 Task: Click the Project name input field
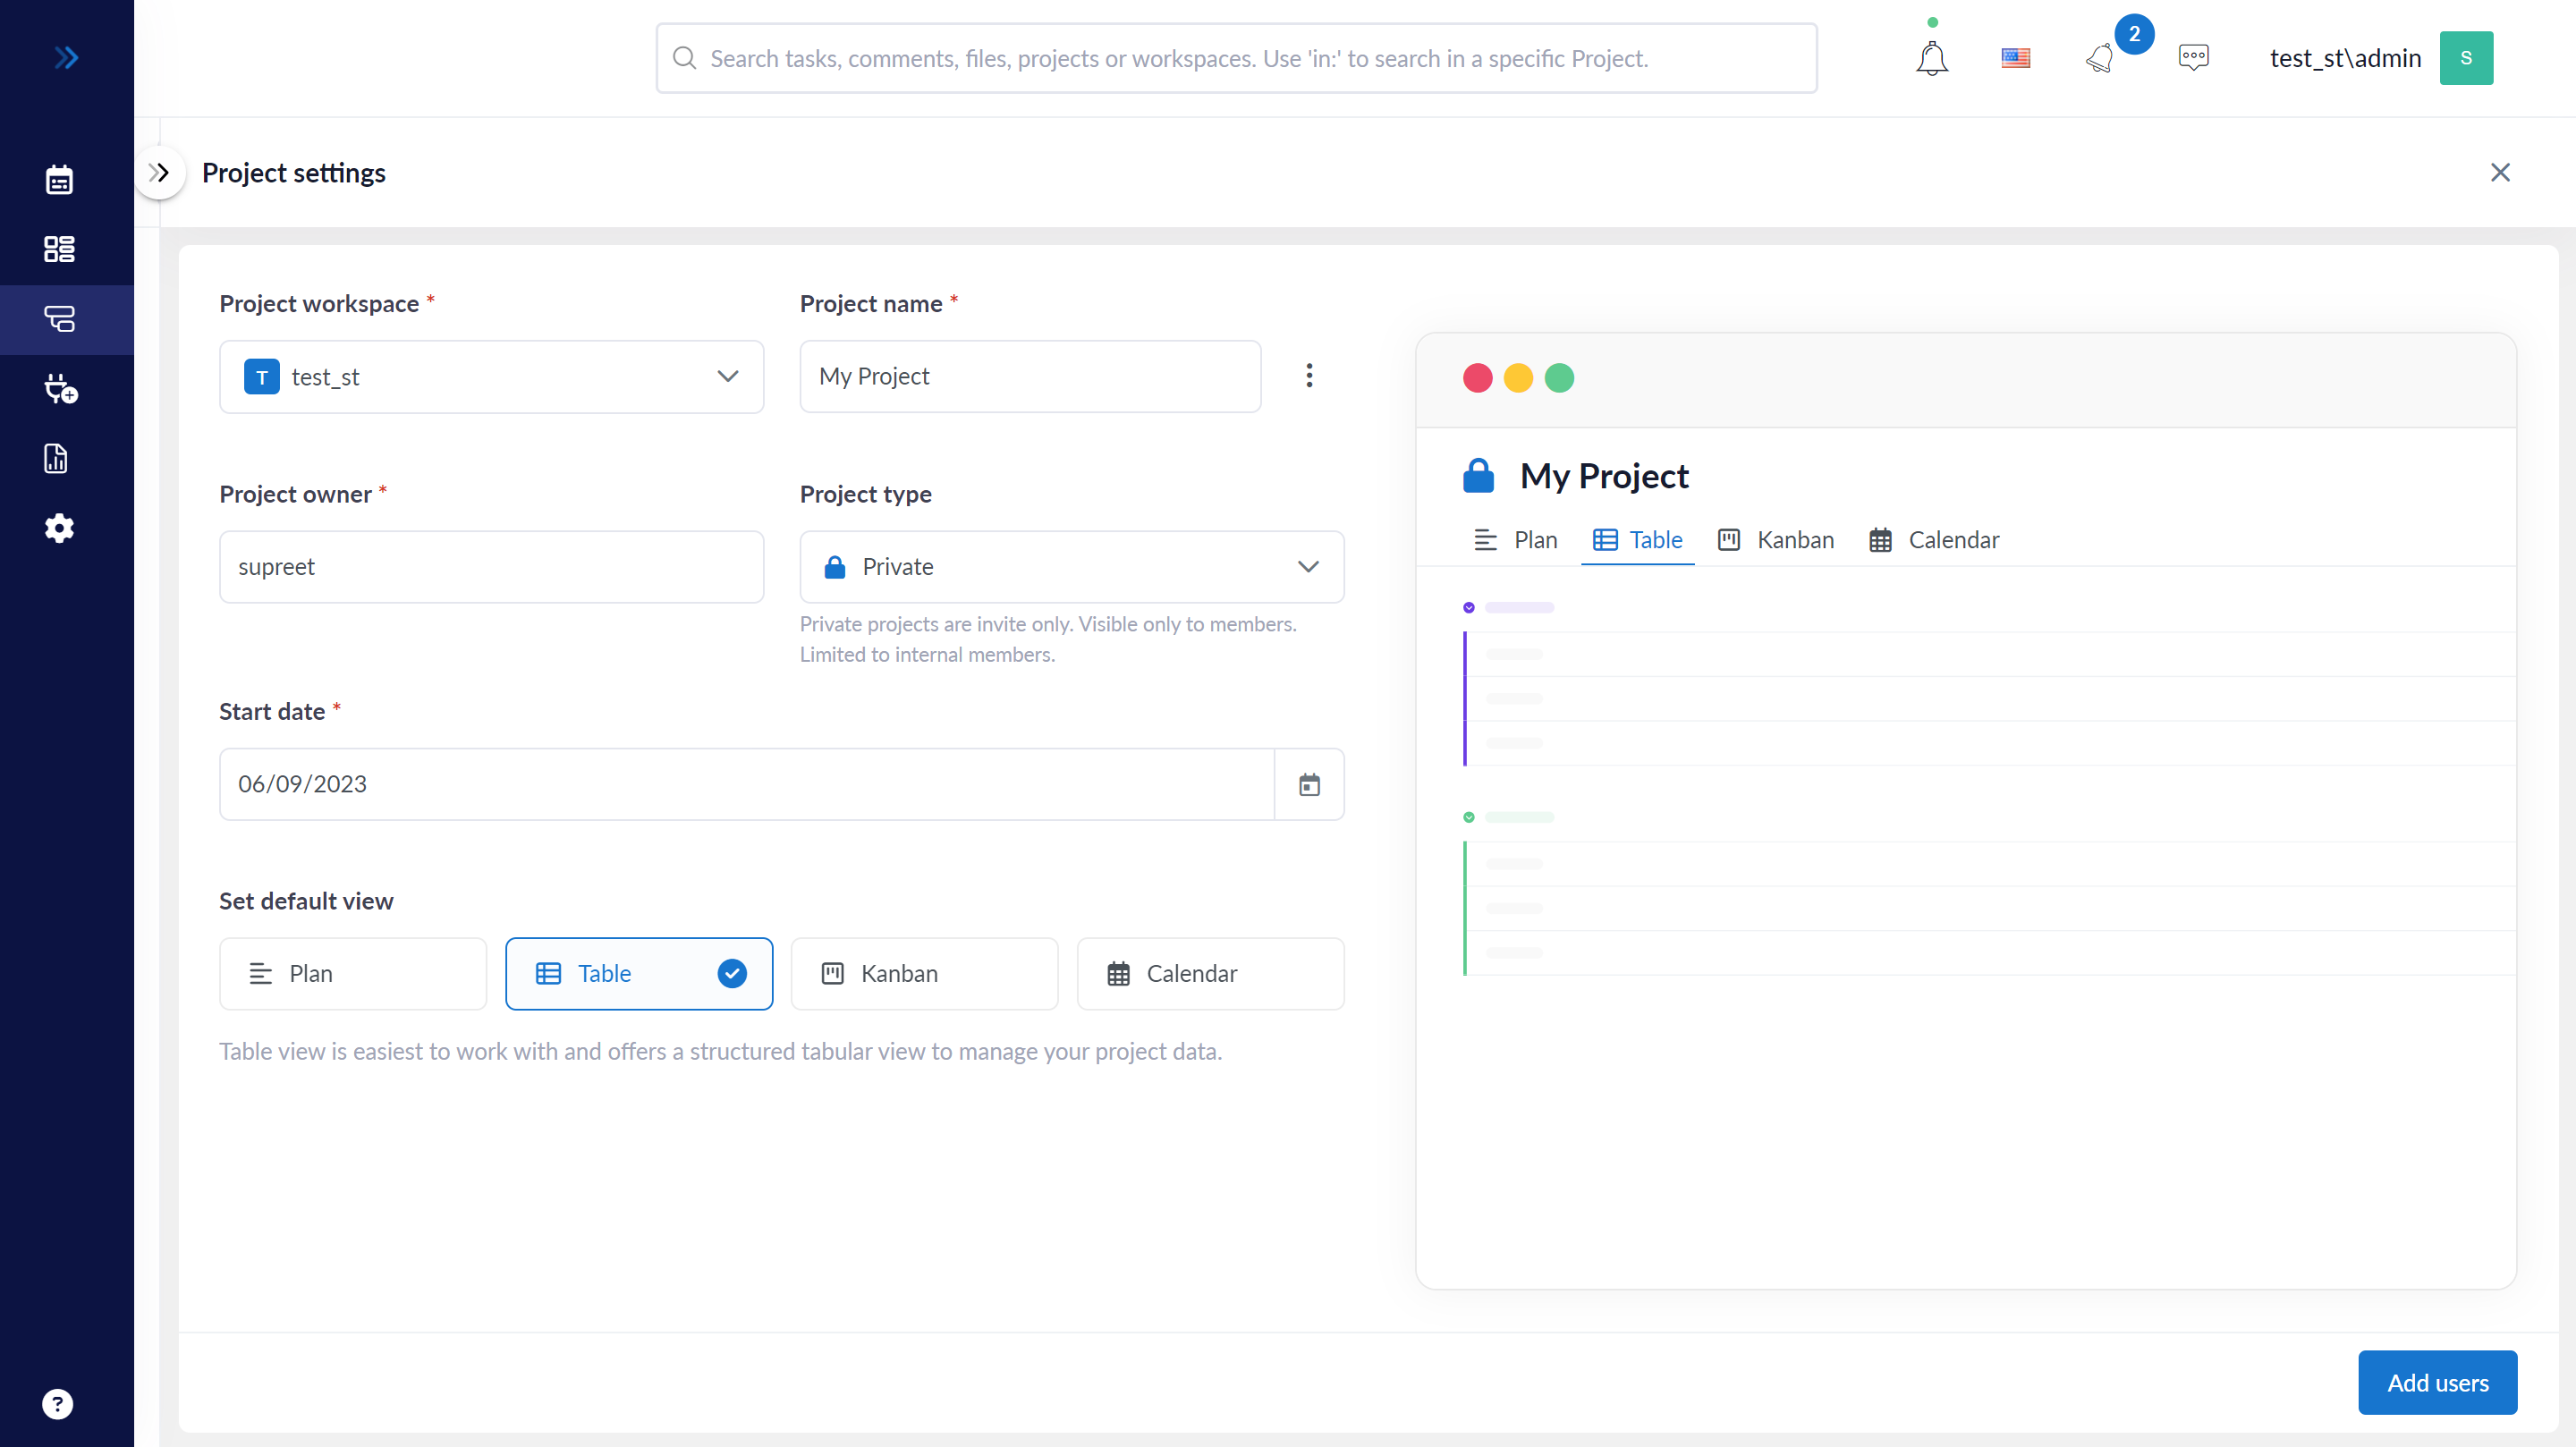point(1030,376)
